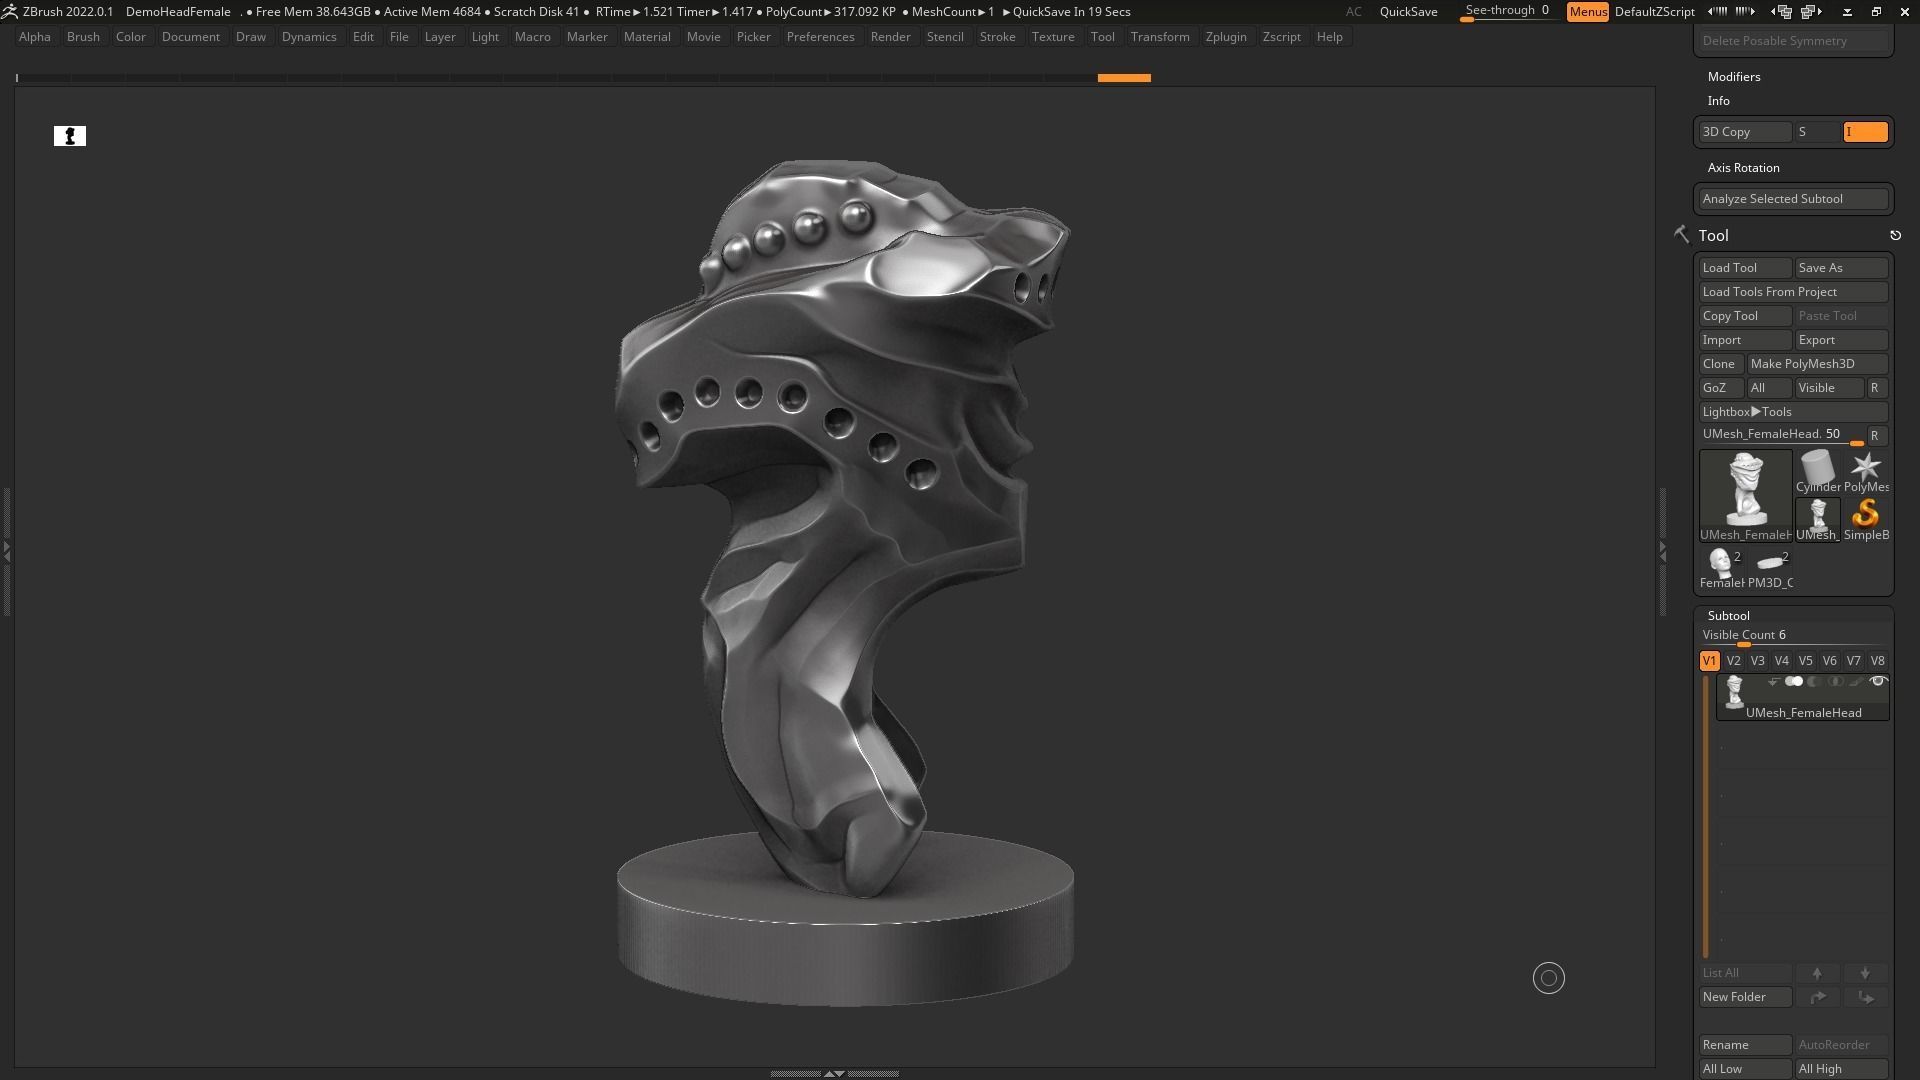Click the Make PolyMesh3D button
This screenshot has width=1920, height=1080.
1817,364
